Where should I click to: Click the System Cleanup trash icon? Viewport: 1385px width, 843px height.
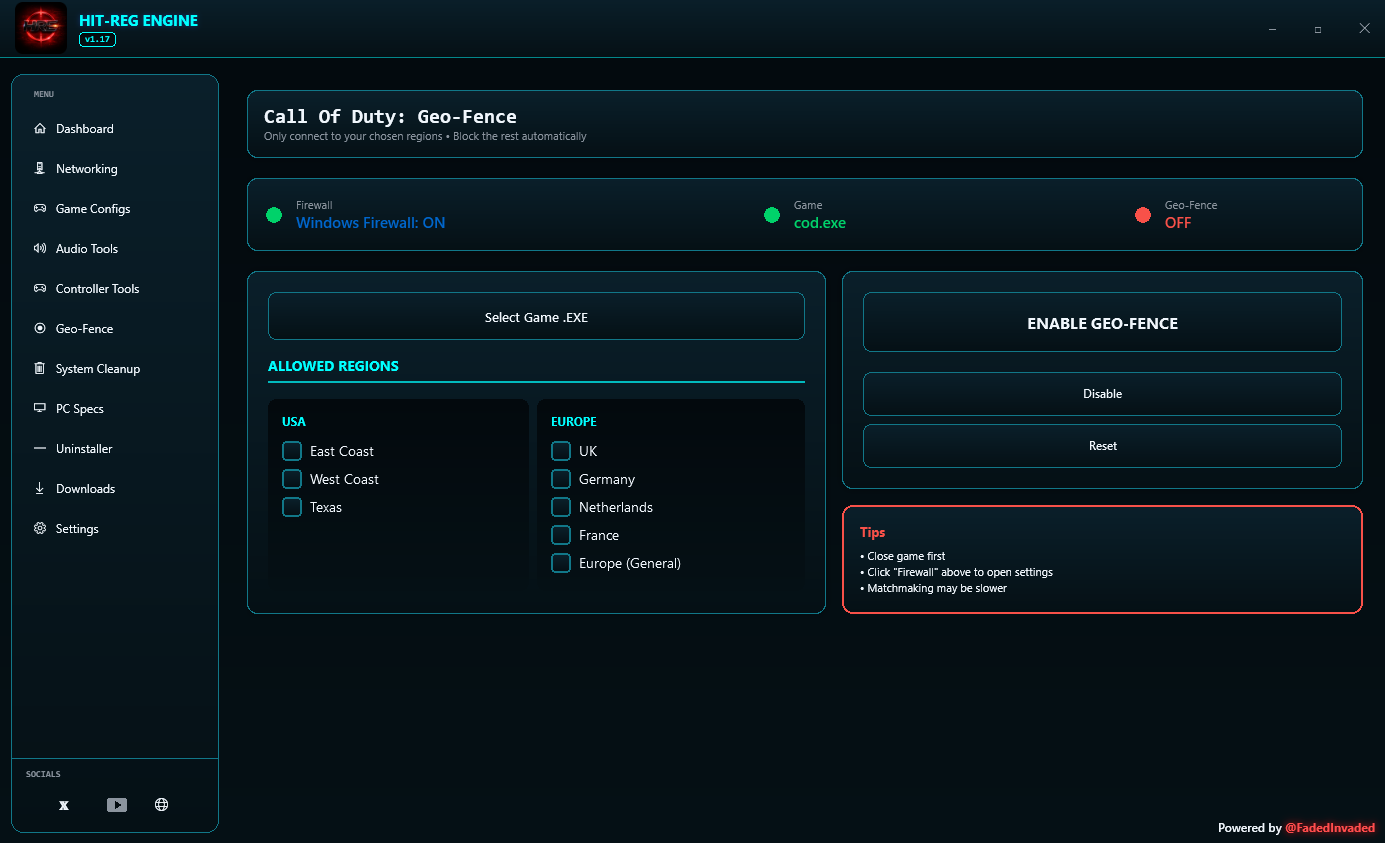tap(40, 369)
